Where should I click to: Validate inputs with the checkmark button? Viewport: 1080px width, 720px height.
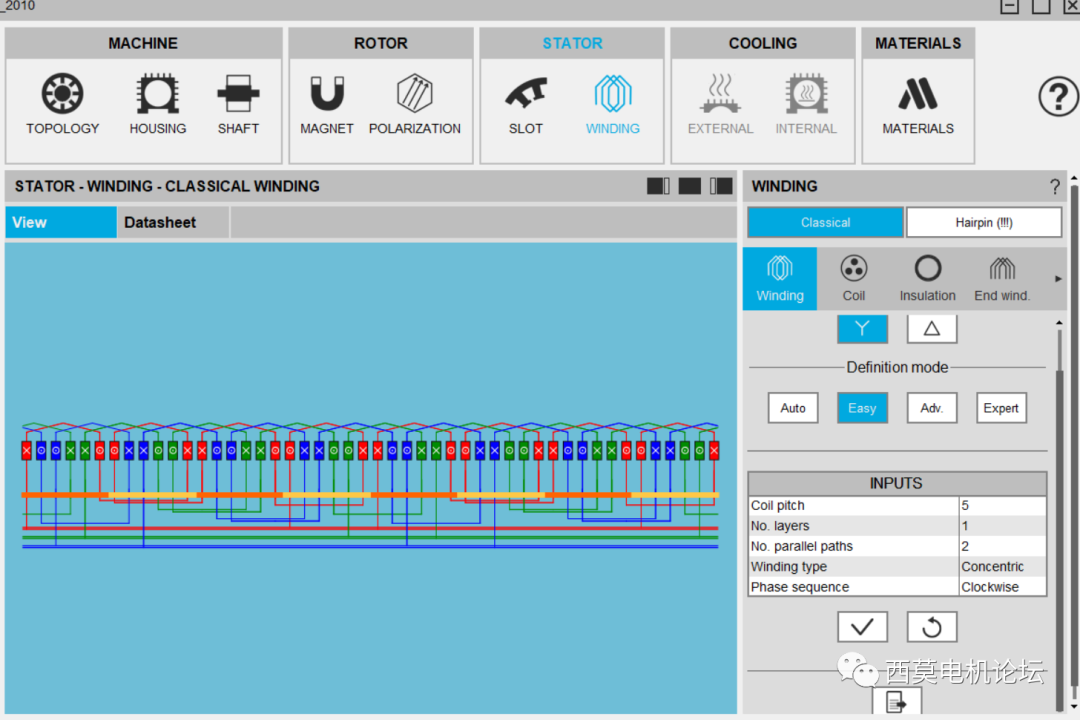click(862, 627)
